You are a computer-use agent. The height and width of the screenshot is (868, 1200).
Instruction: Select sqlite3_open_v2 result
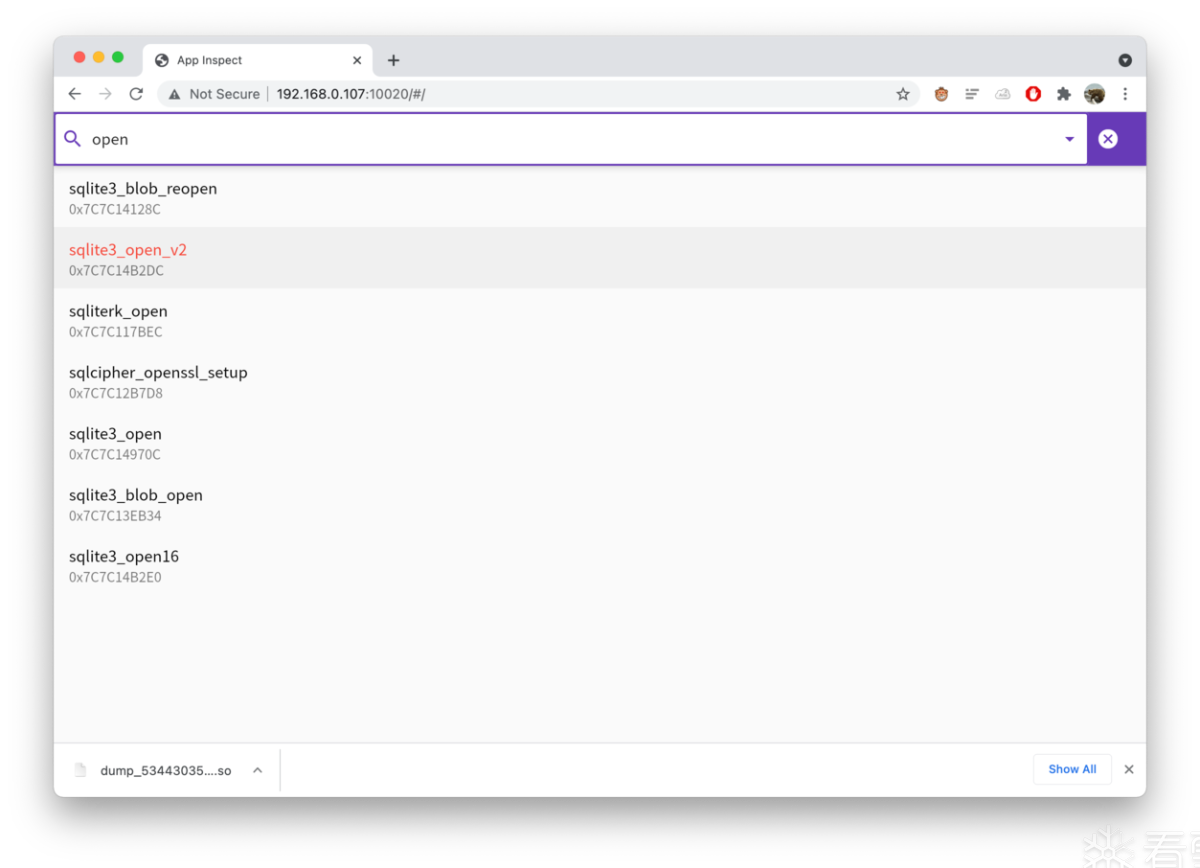[600, 258]
